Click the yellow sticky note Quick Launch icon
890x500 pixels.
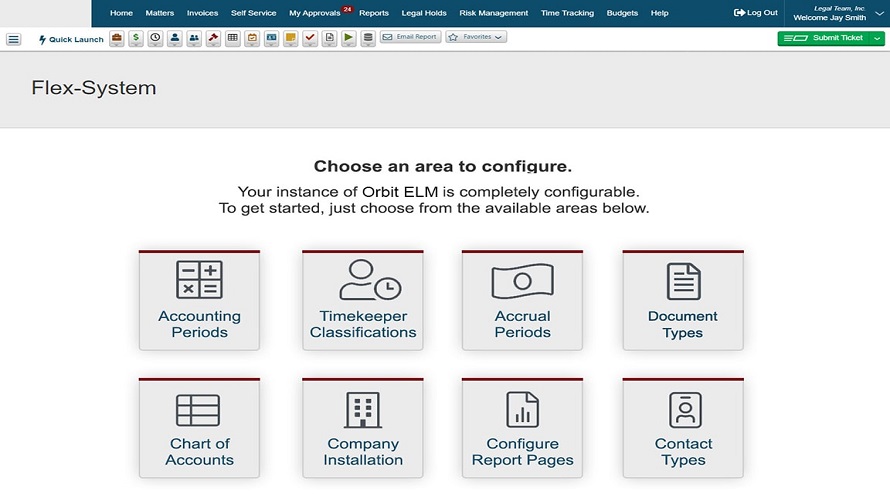click(291, 39)
